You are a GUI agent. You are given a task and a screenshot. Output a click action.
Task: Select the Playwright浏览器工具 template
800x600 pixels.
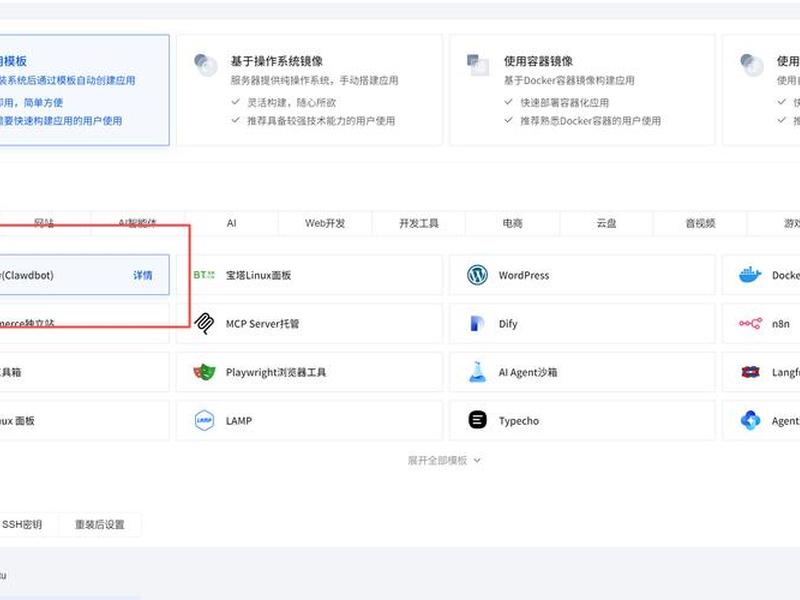[x=309, y=372]
